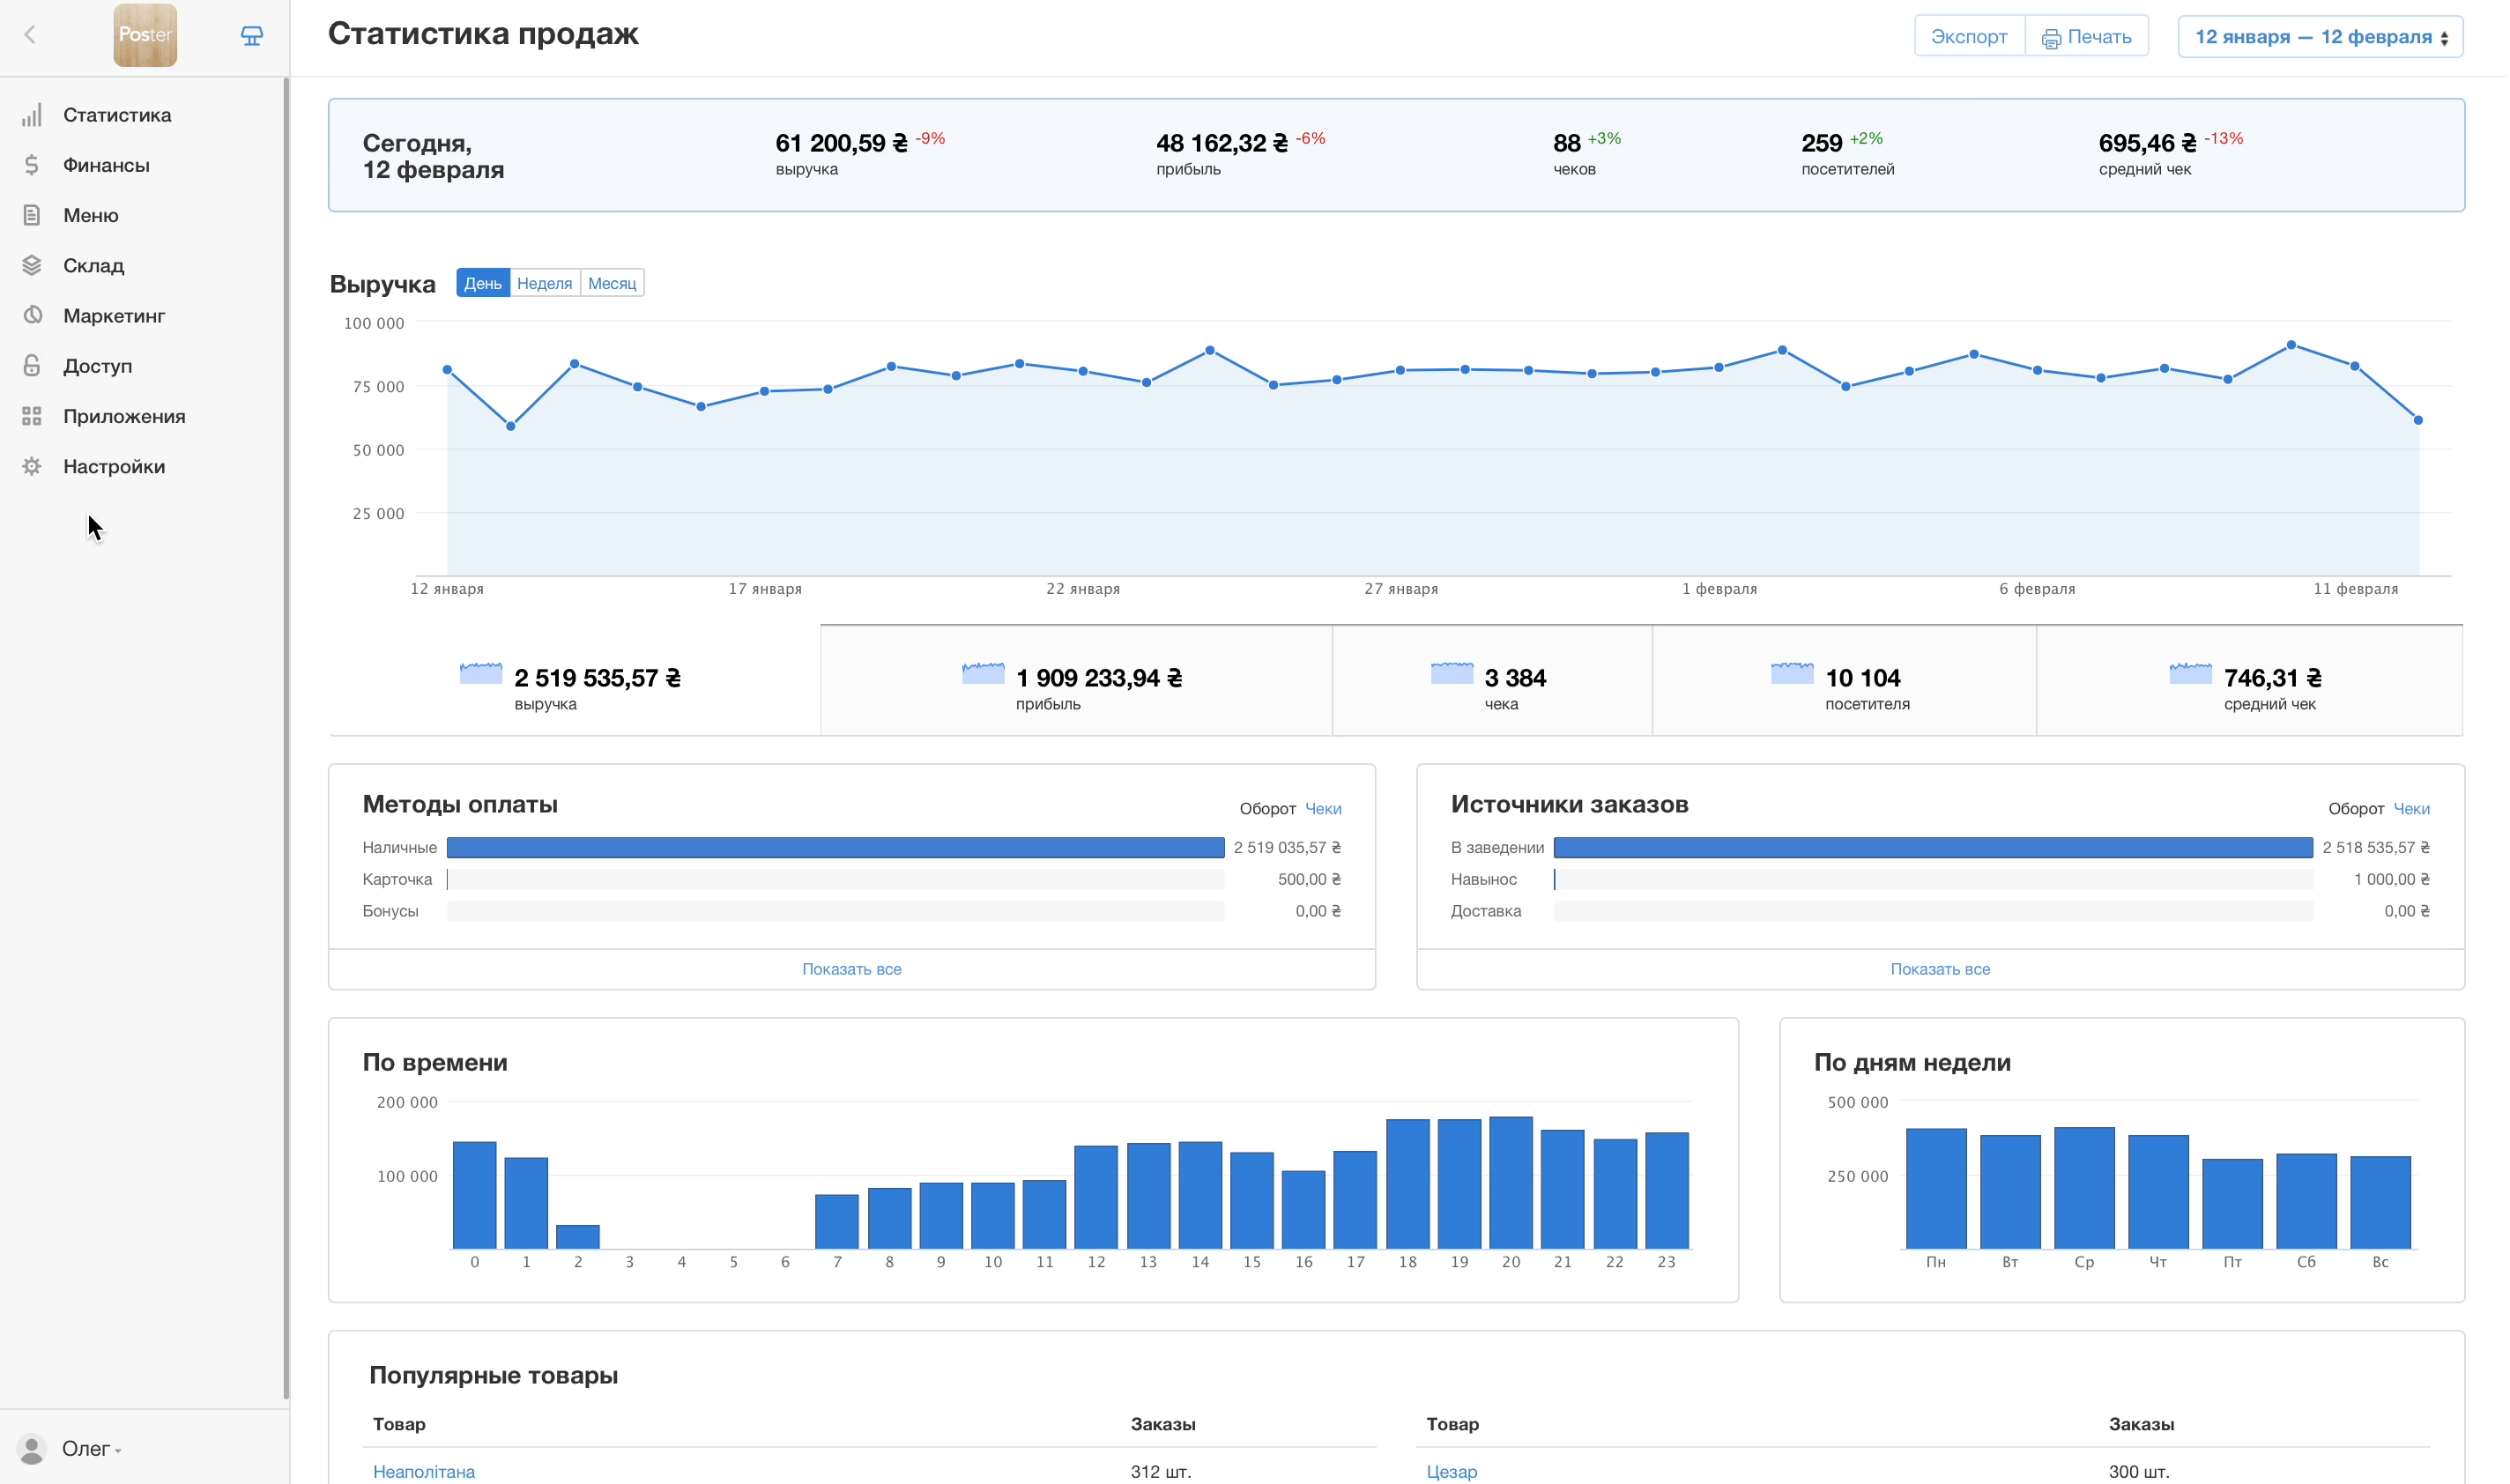Screen dimensions: 2510x1484
Task: Click the Statistics bar chart sidebar icon
Action: click(x=32, y=115)
